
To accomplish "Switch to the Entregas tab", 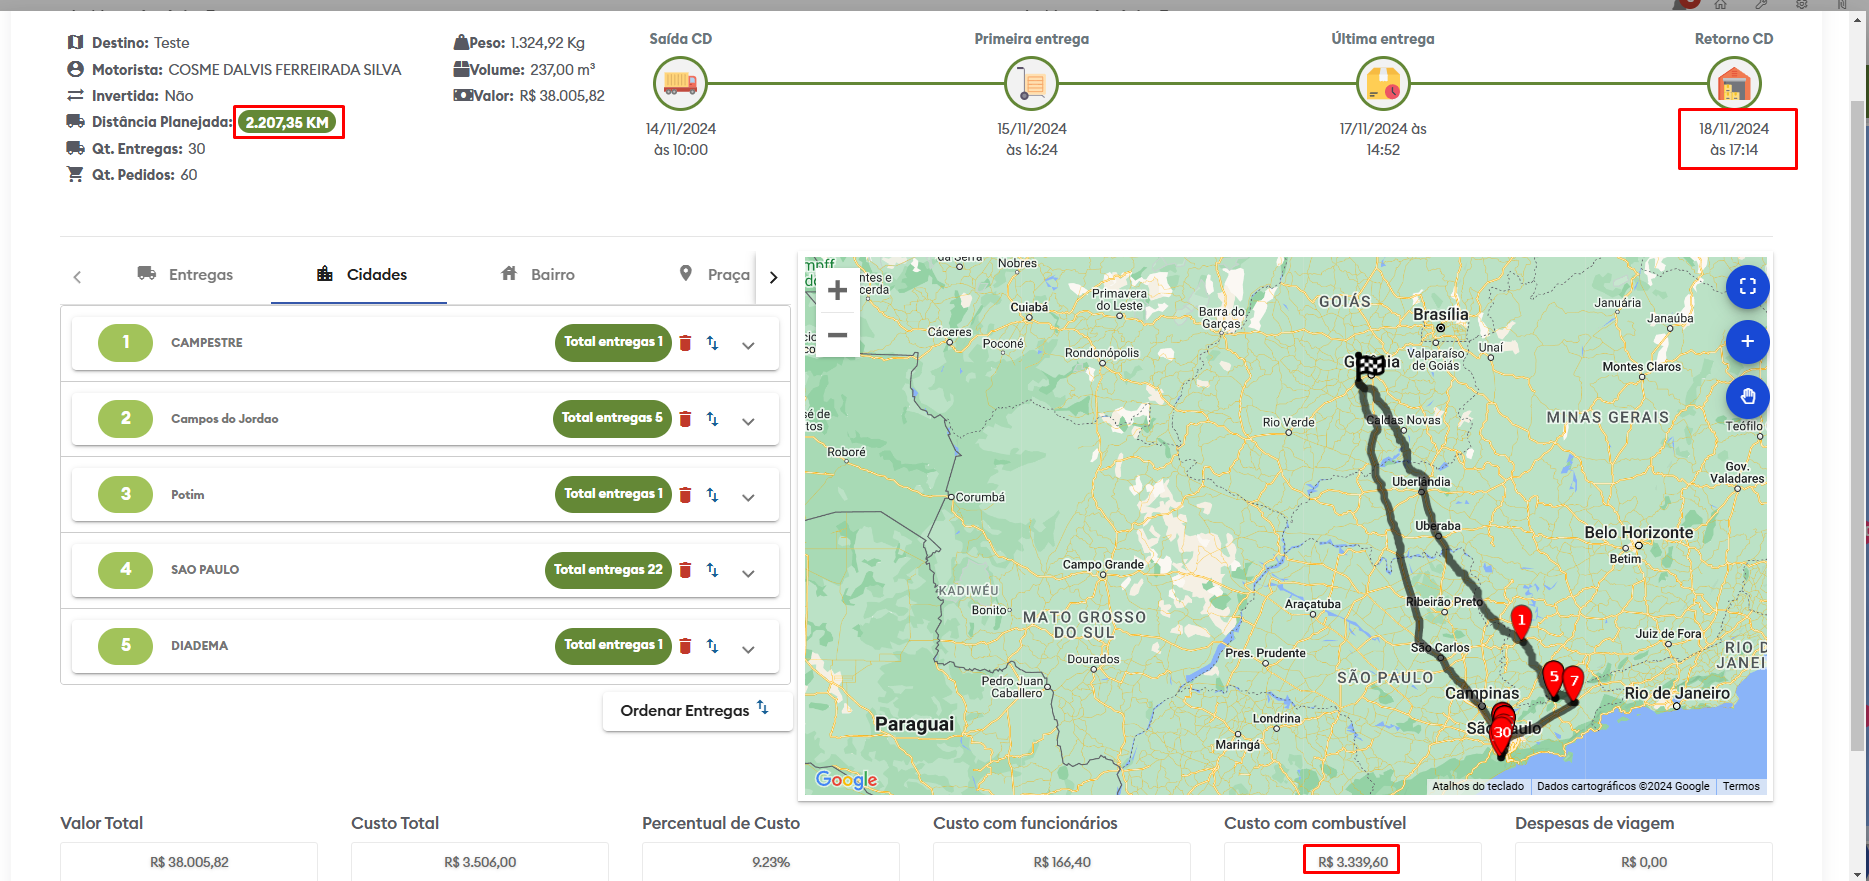I will 185,275.
